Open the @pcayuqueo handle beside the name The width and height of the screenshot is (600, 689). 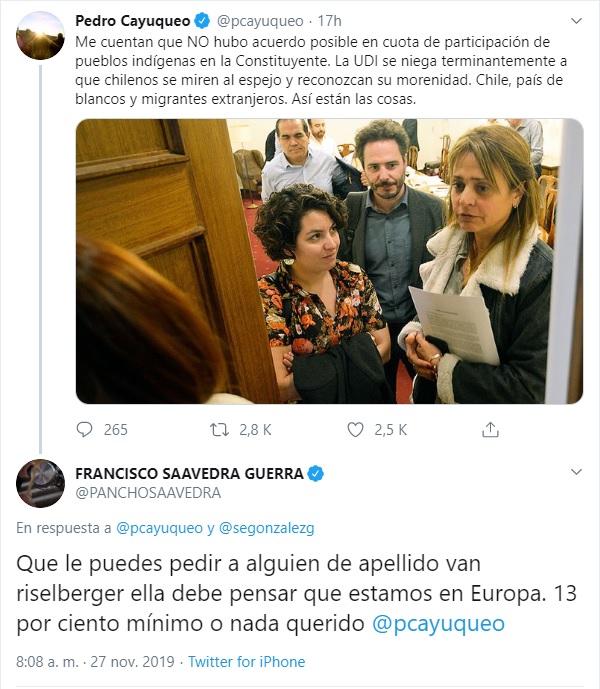tap(260, 21)
